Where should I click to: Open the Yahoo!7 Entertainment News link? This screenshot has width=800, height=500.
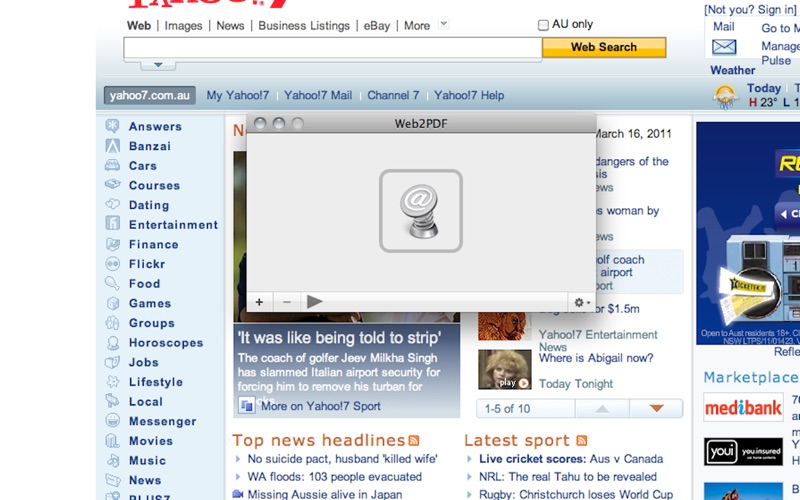598,340
